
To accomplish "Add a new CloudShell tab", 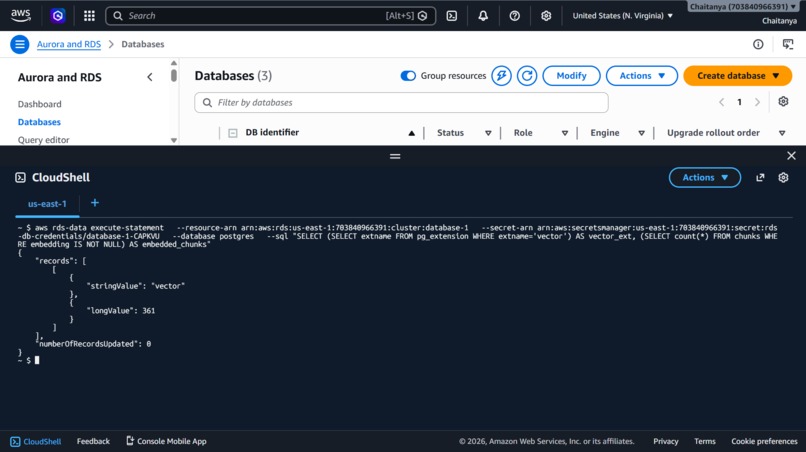I will pyautogui.click(x=95, y=203).
